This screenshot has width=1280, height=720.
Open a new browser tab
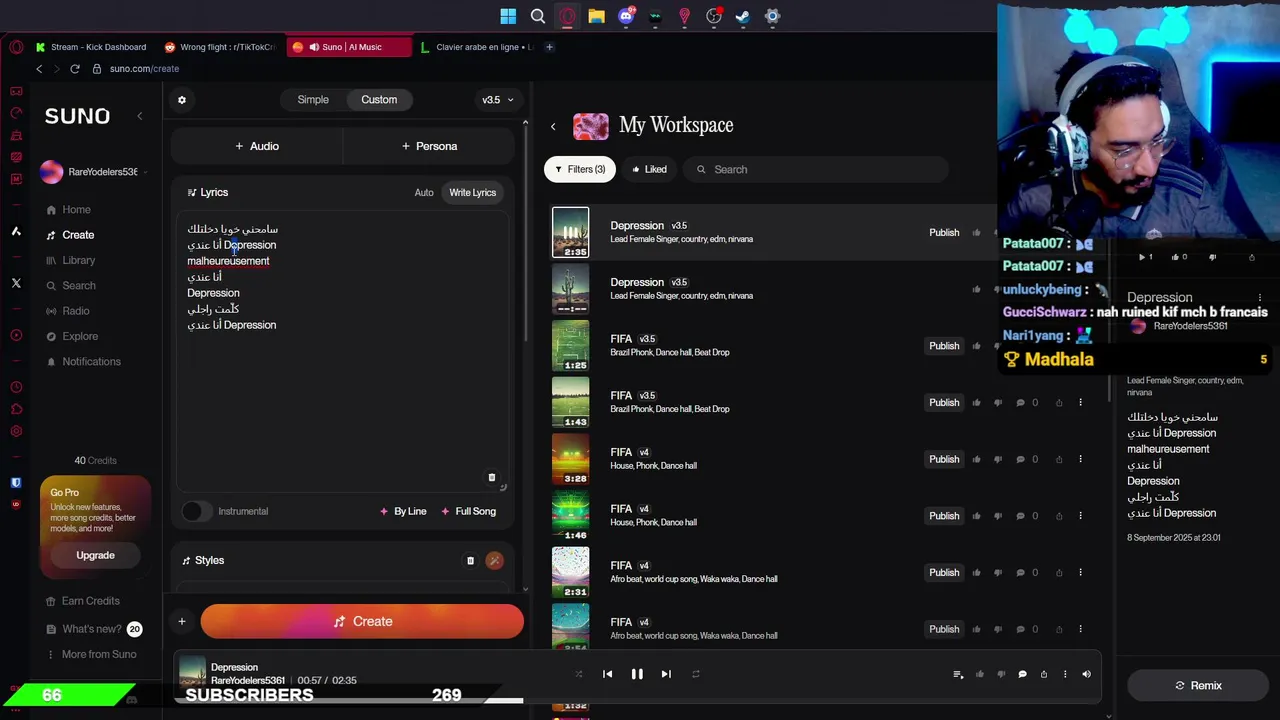point(550,47)
